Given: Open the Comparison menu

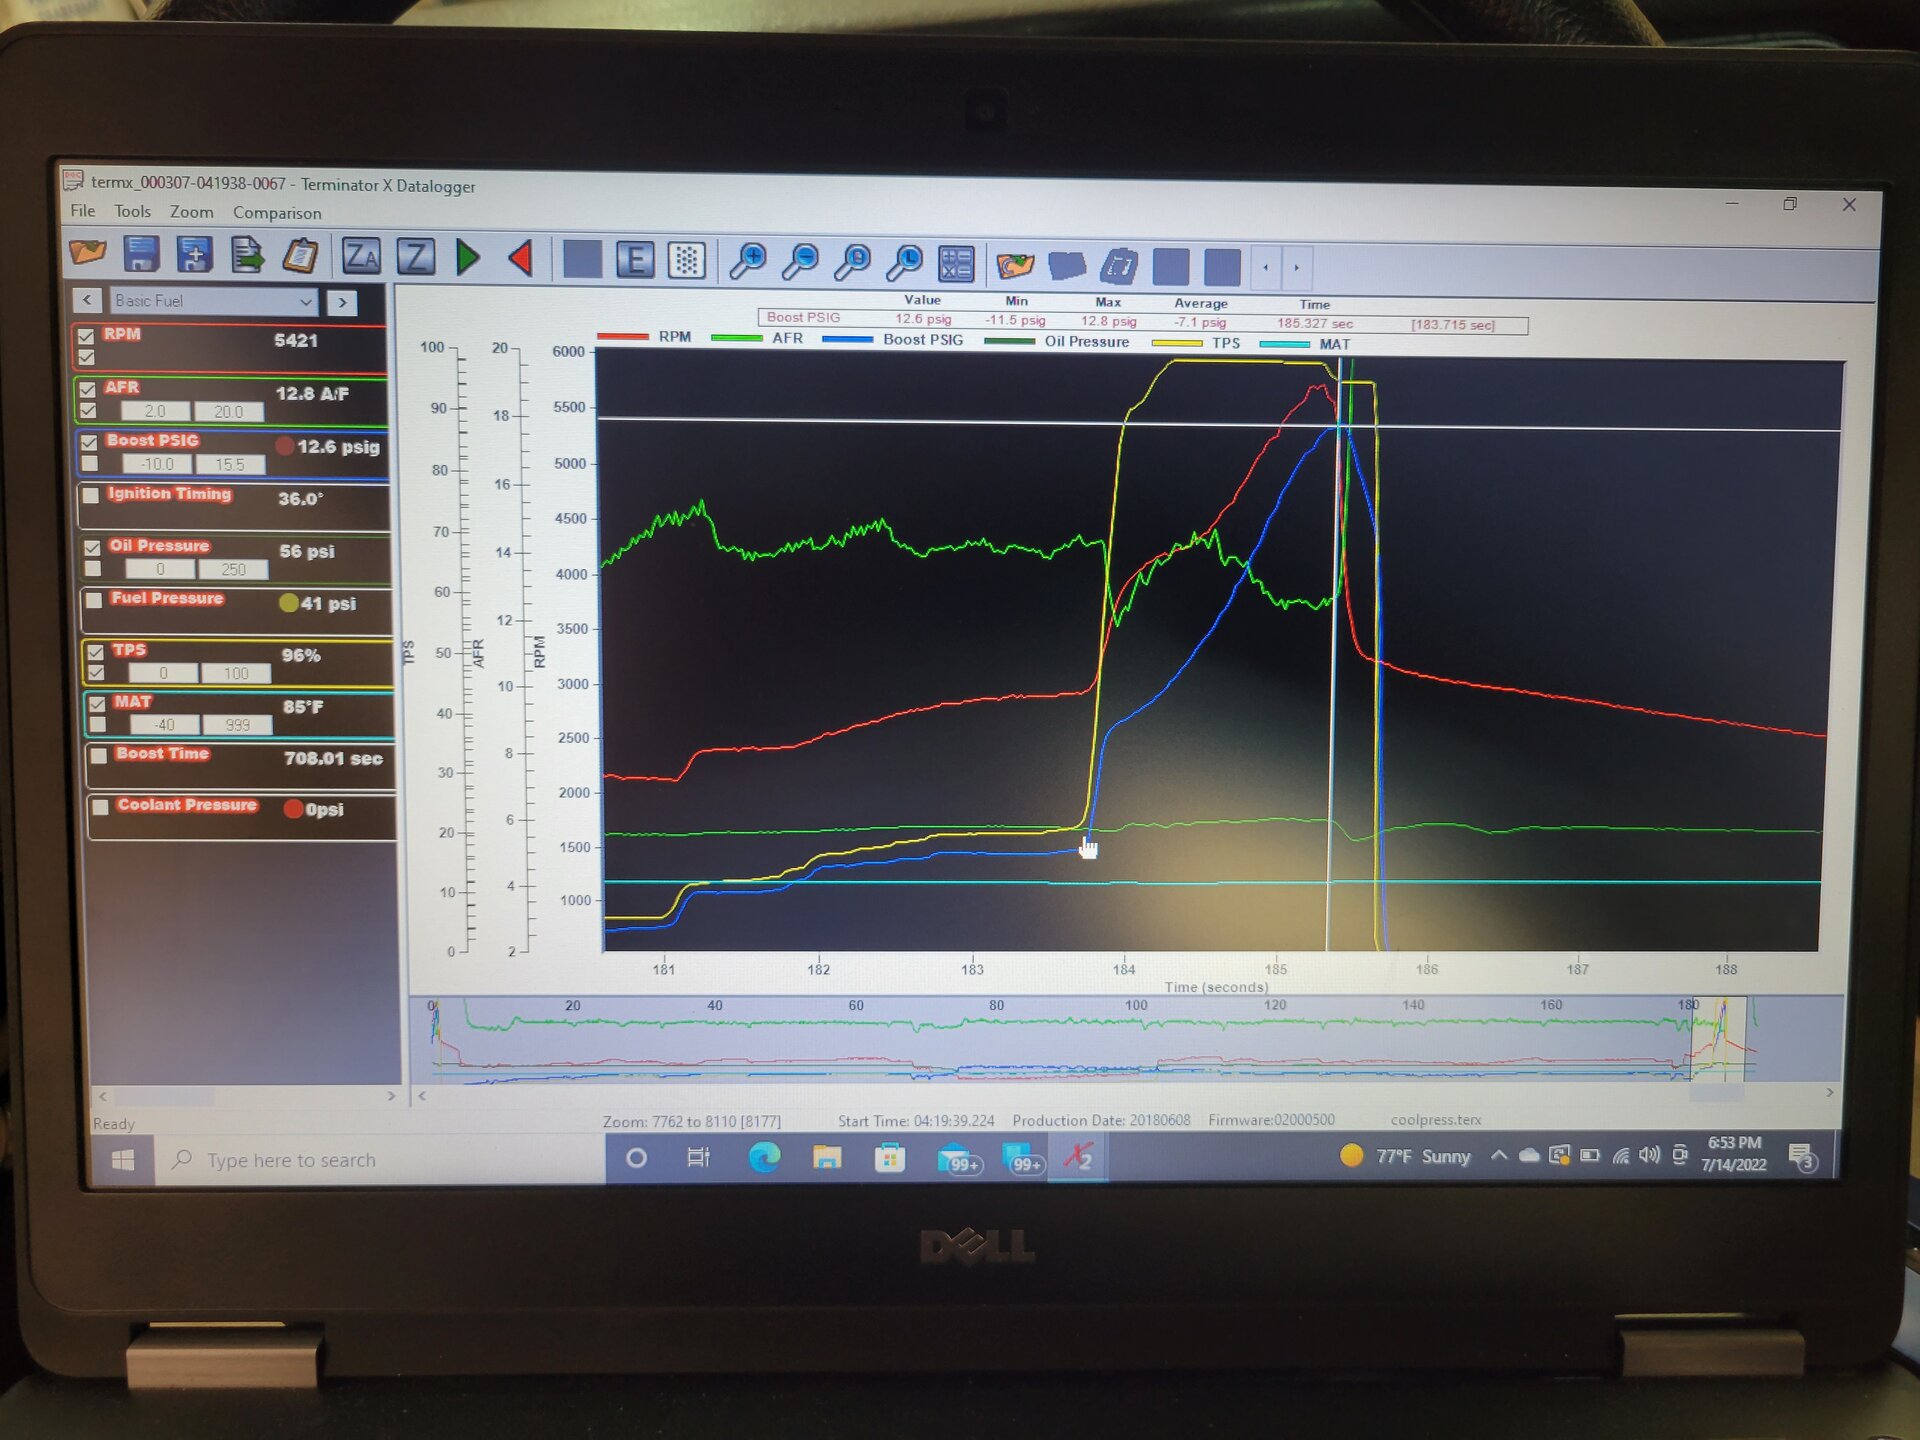Looking at the screenshot, I should coord(277,213).
